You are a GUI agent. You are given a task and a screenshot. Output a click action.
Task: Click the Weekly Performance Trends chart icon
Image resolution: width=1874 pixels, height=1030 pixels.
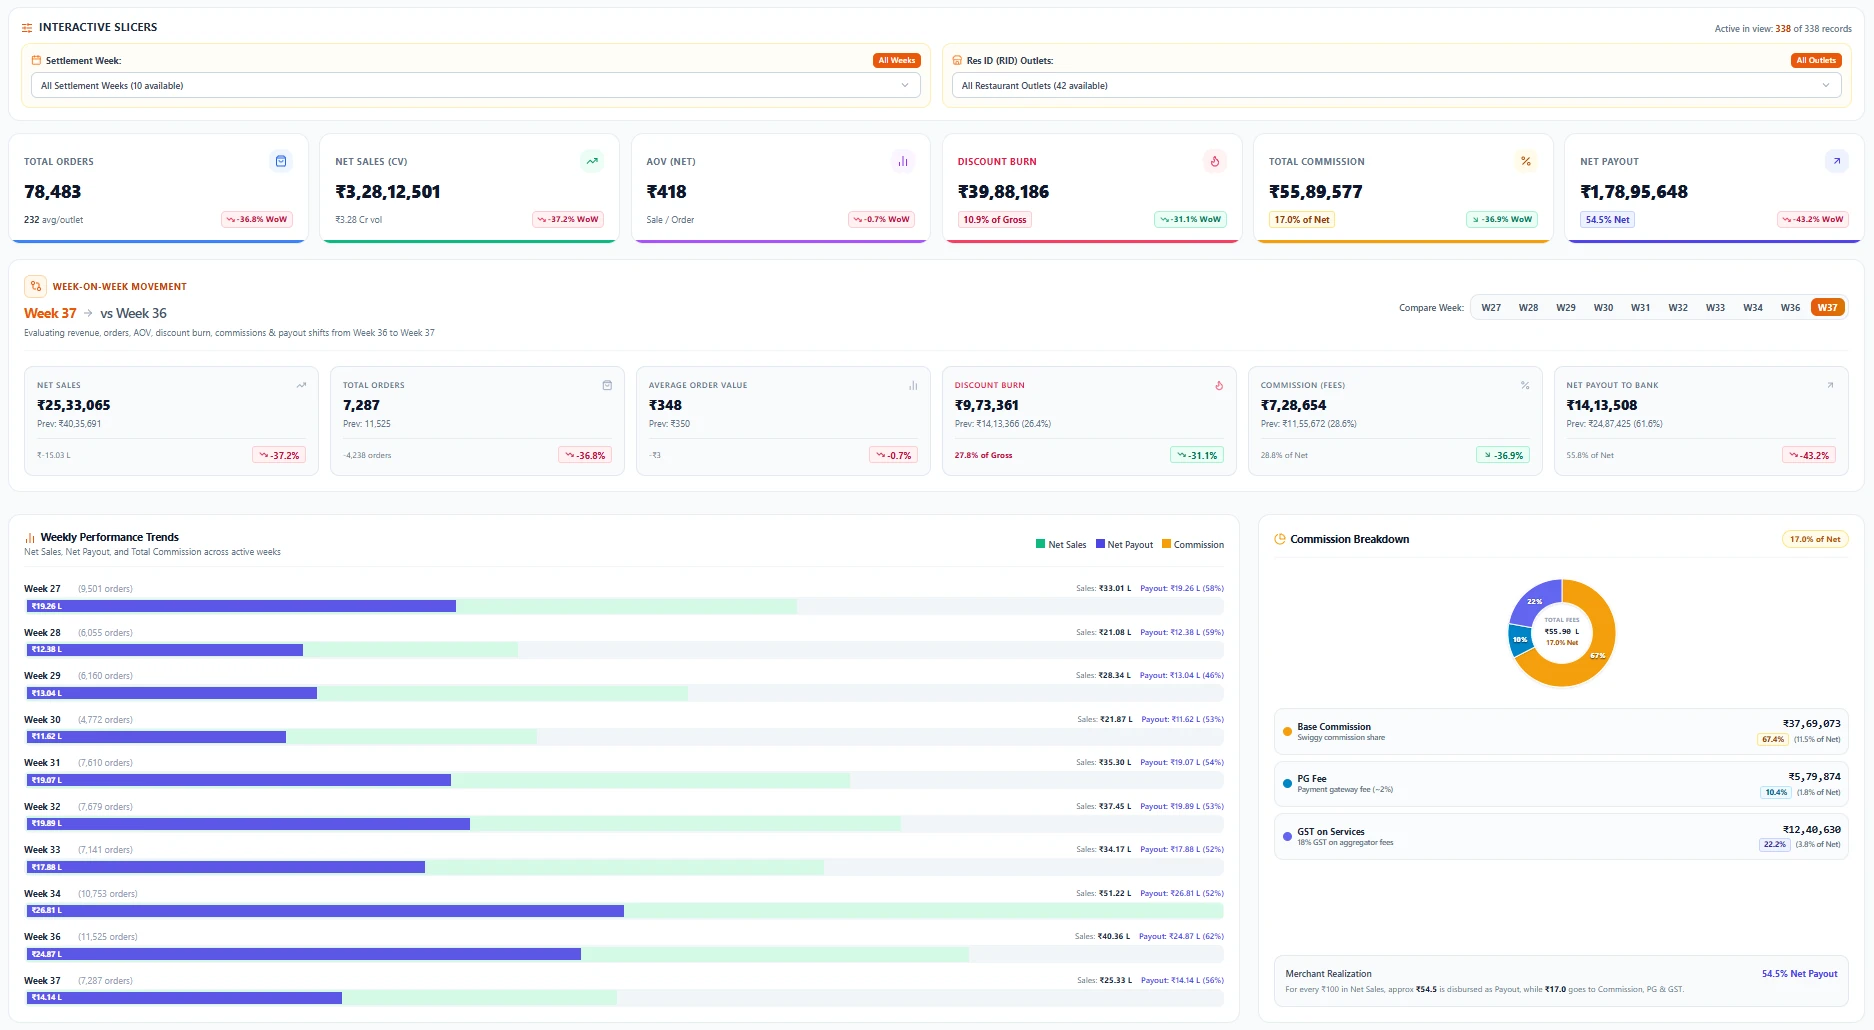pos(30,538)
